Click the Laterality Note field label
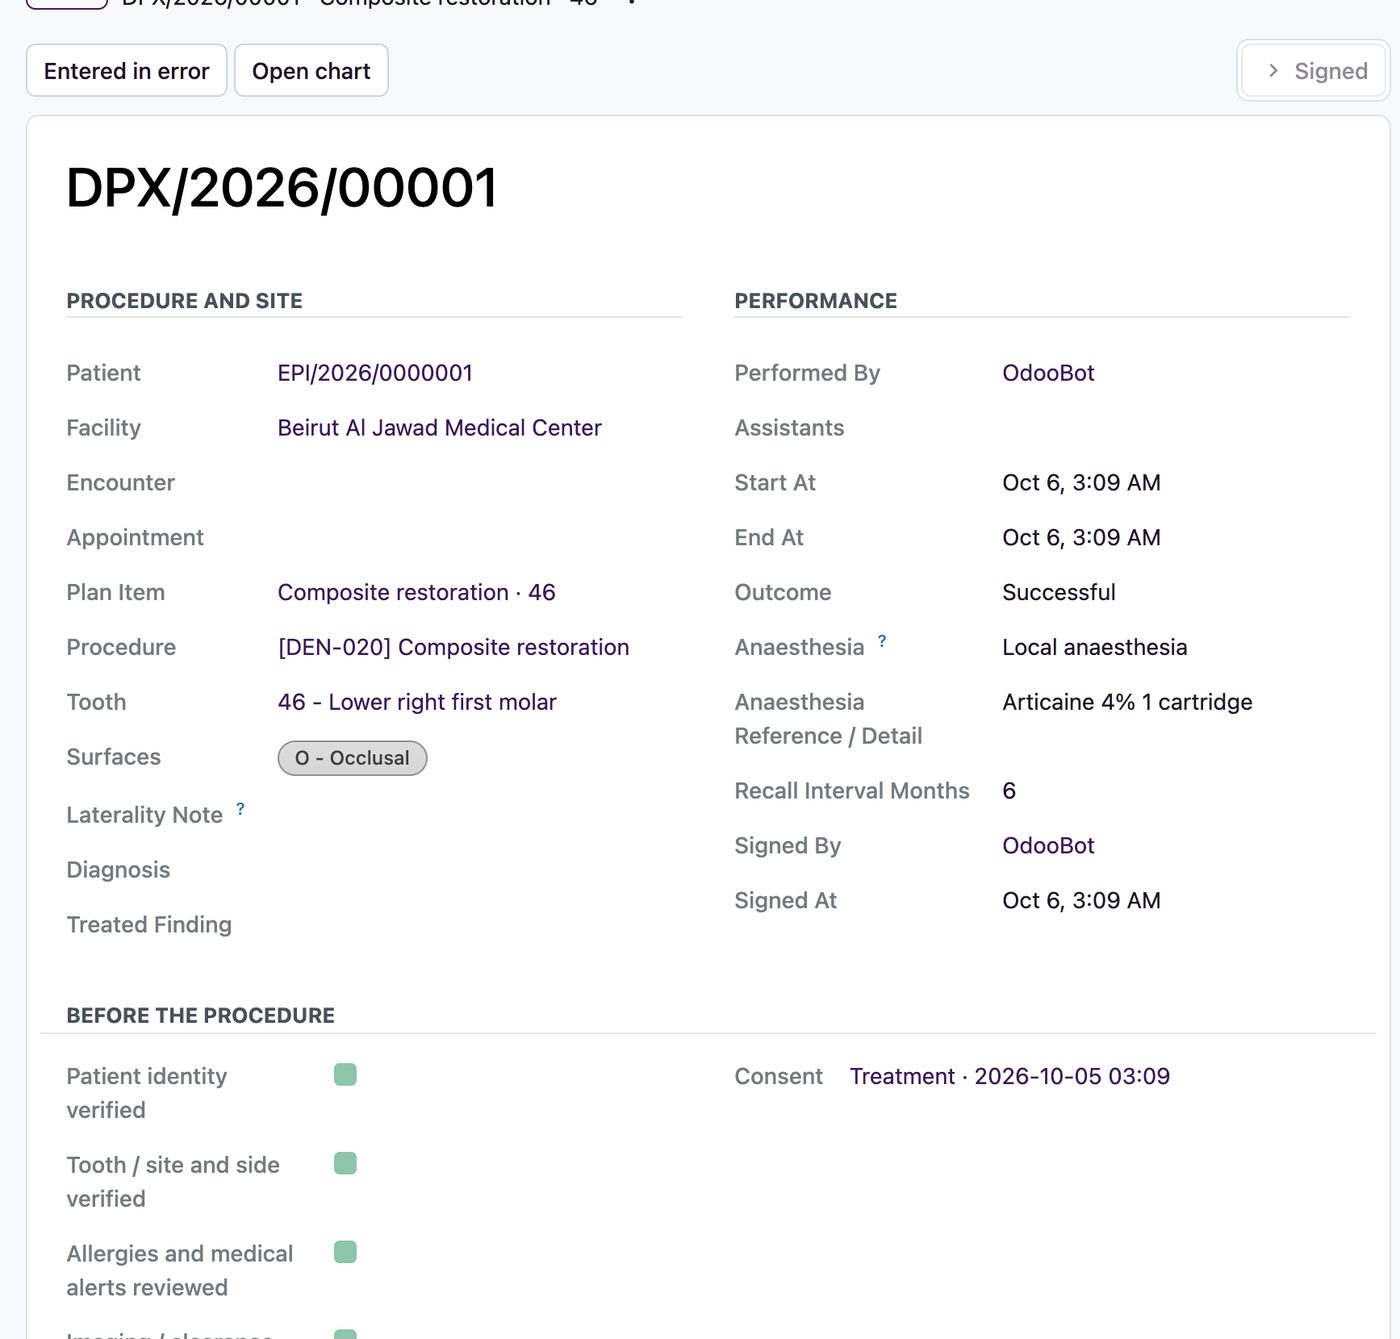Image resolution: width=1400 pixels, height=1339 pixels. (x=145, y=815)
